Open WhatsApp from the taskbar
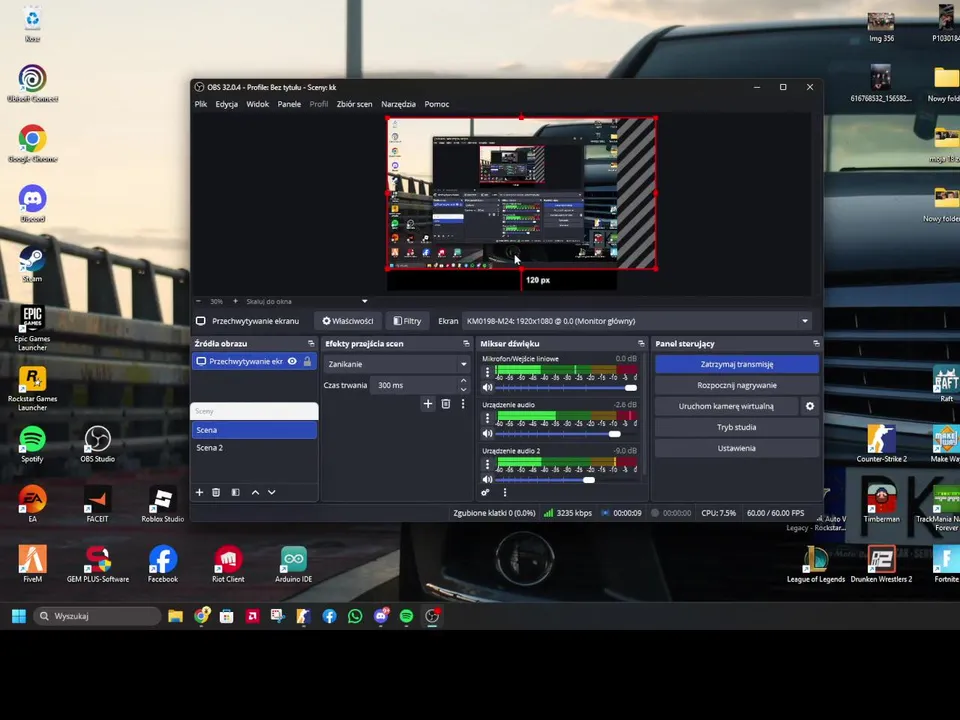 click(x=355, y=616)
